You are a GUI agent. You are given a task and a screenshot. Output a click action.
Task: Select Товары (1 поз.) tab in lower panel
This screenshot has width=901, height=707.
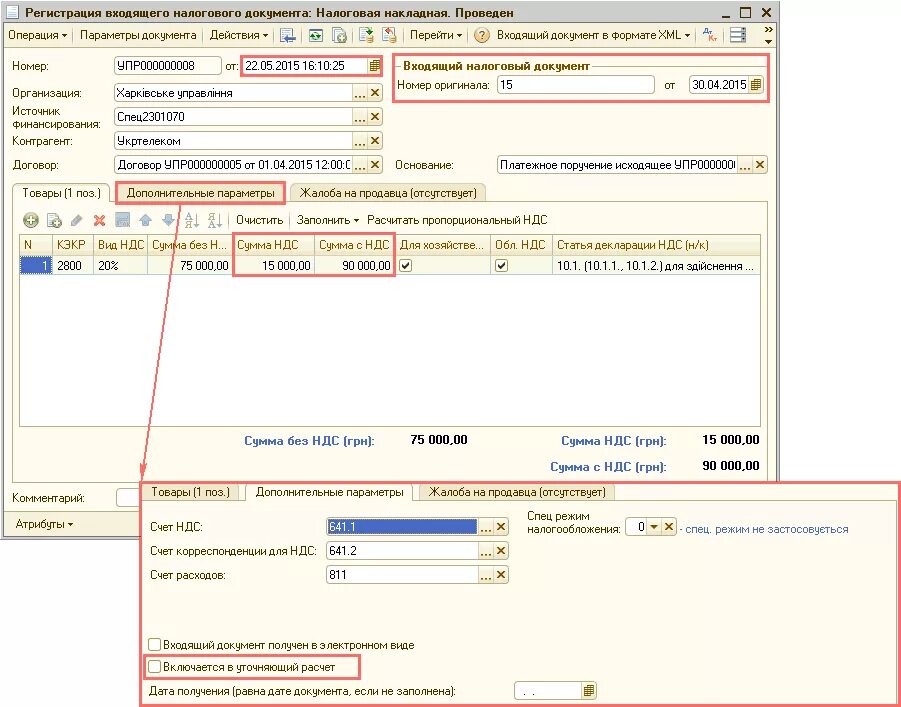coord(190,492)
